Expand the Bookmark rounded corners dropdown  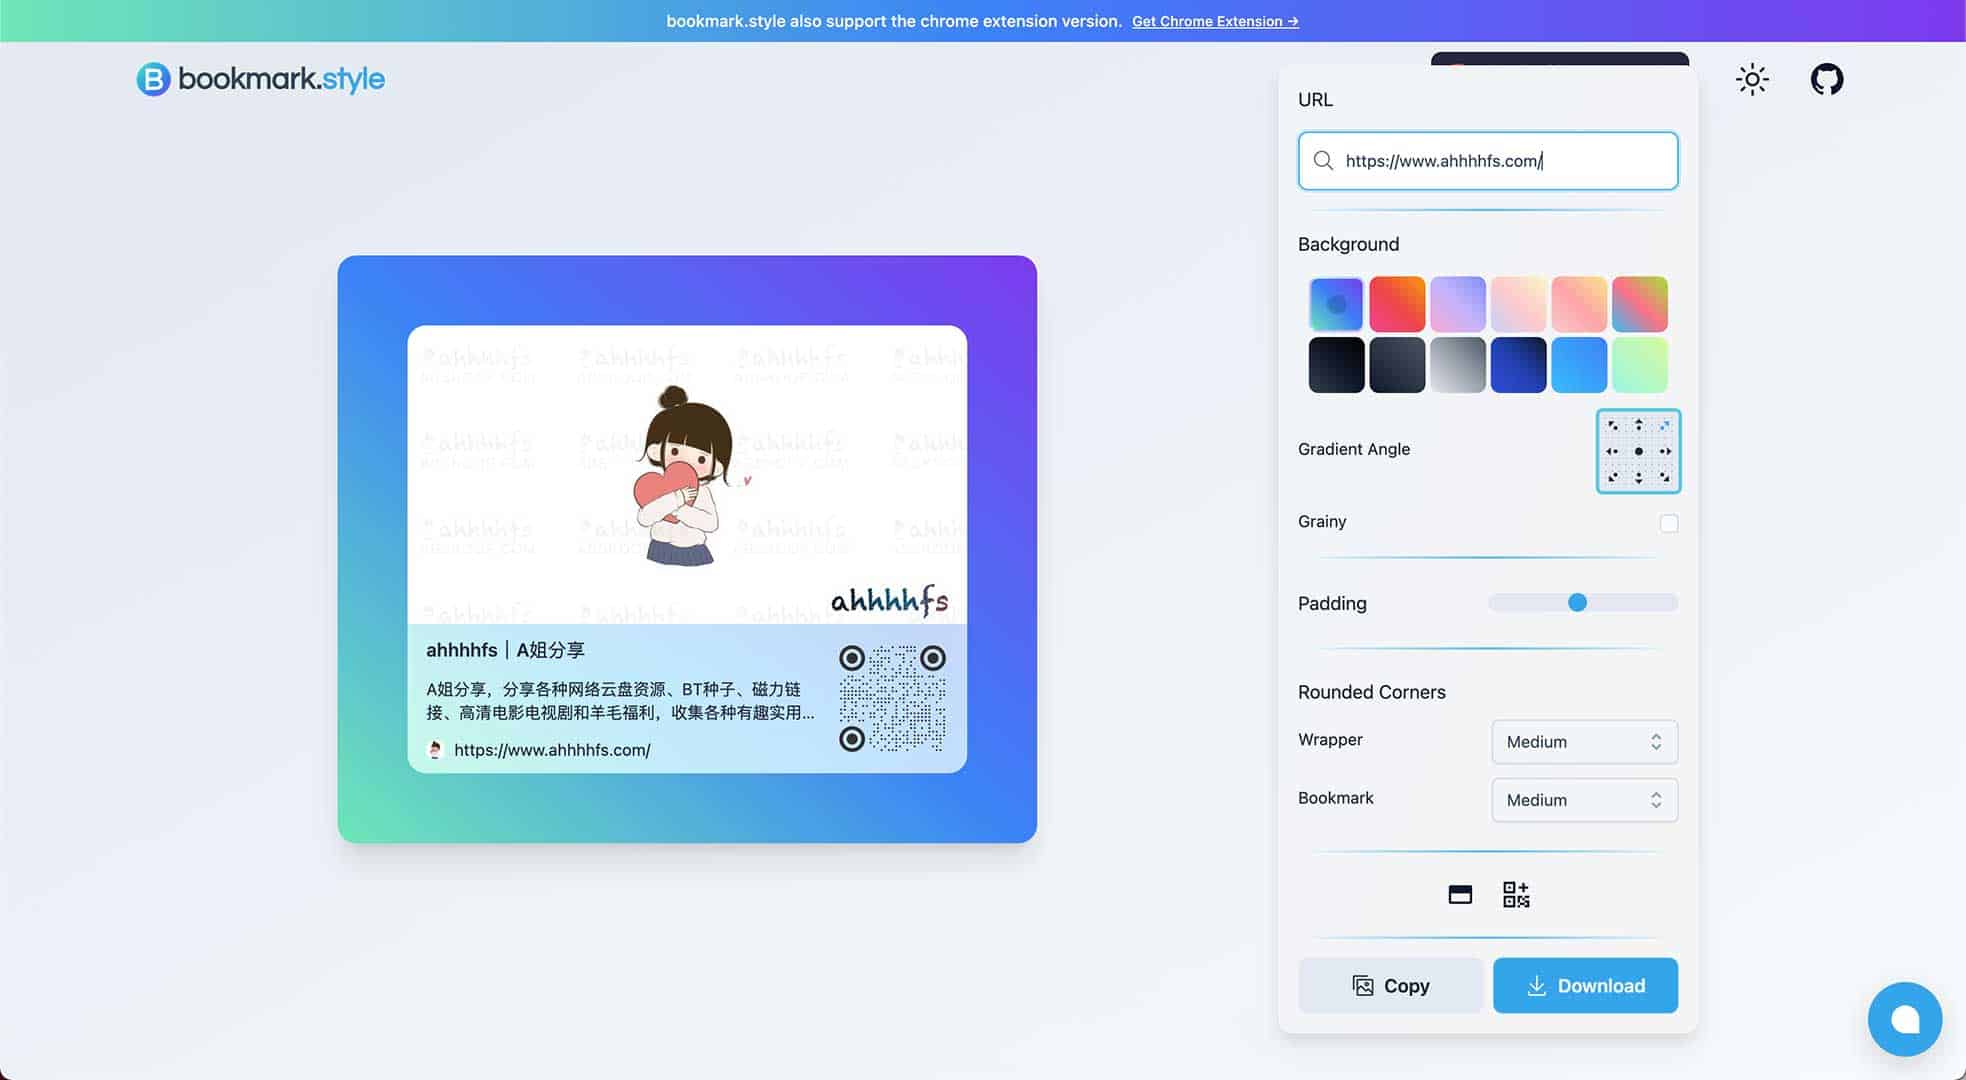click(x=1584, y=799)
